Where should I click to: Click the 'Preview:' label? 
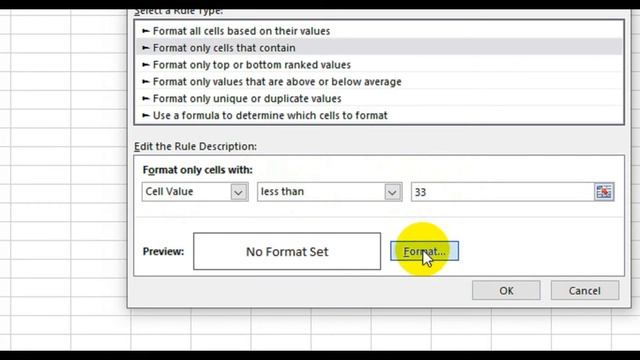coord(163,251)
